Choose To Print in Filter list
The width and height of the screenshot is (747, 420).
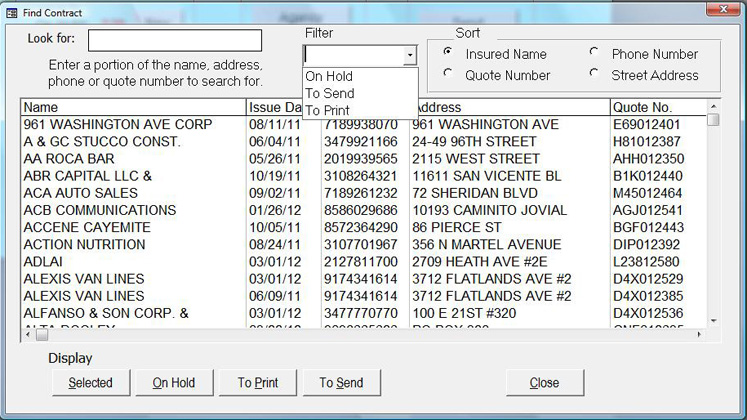[x=360, y=110]
